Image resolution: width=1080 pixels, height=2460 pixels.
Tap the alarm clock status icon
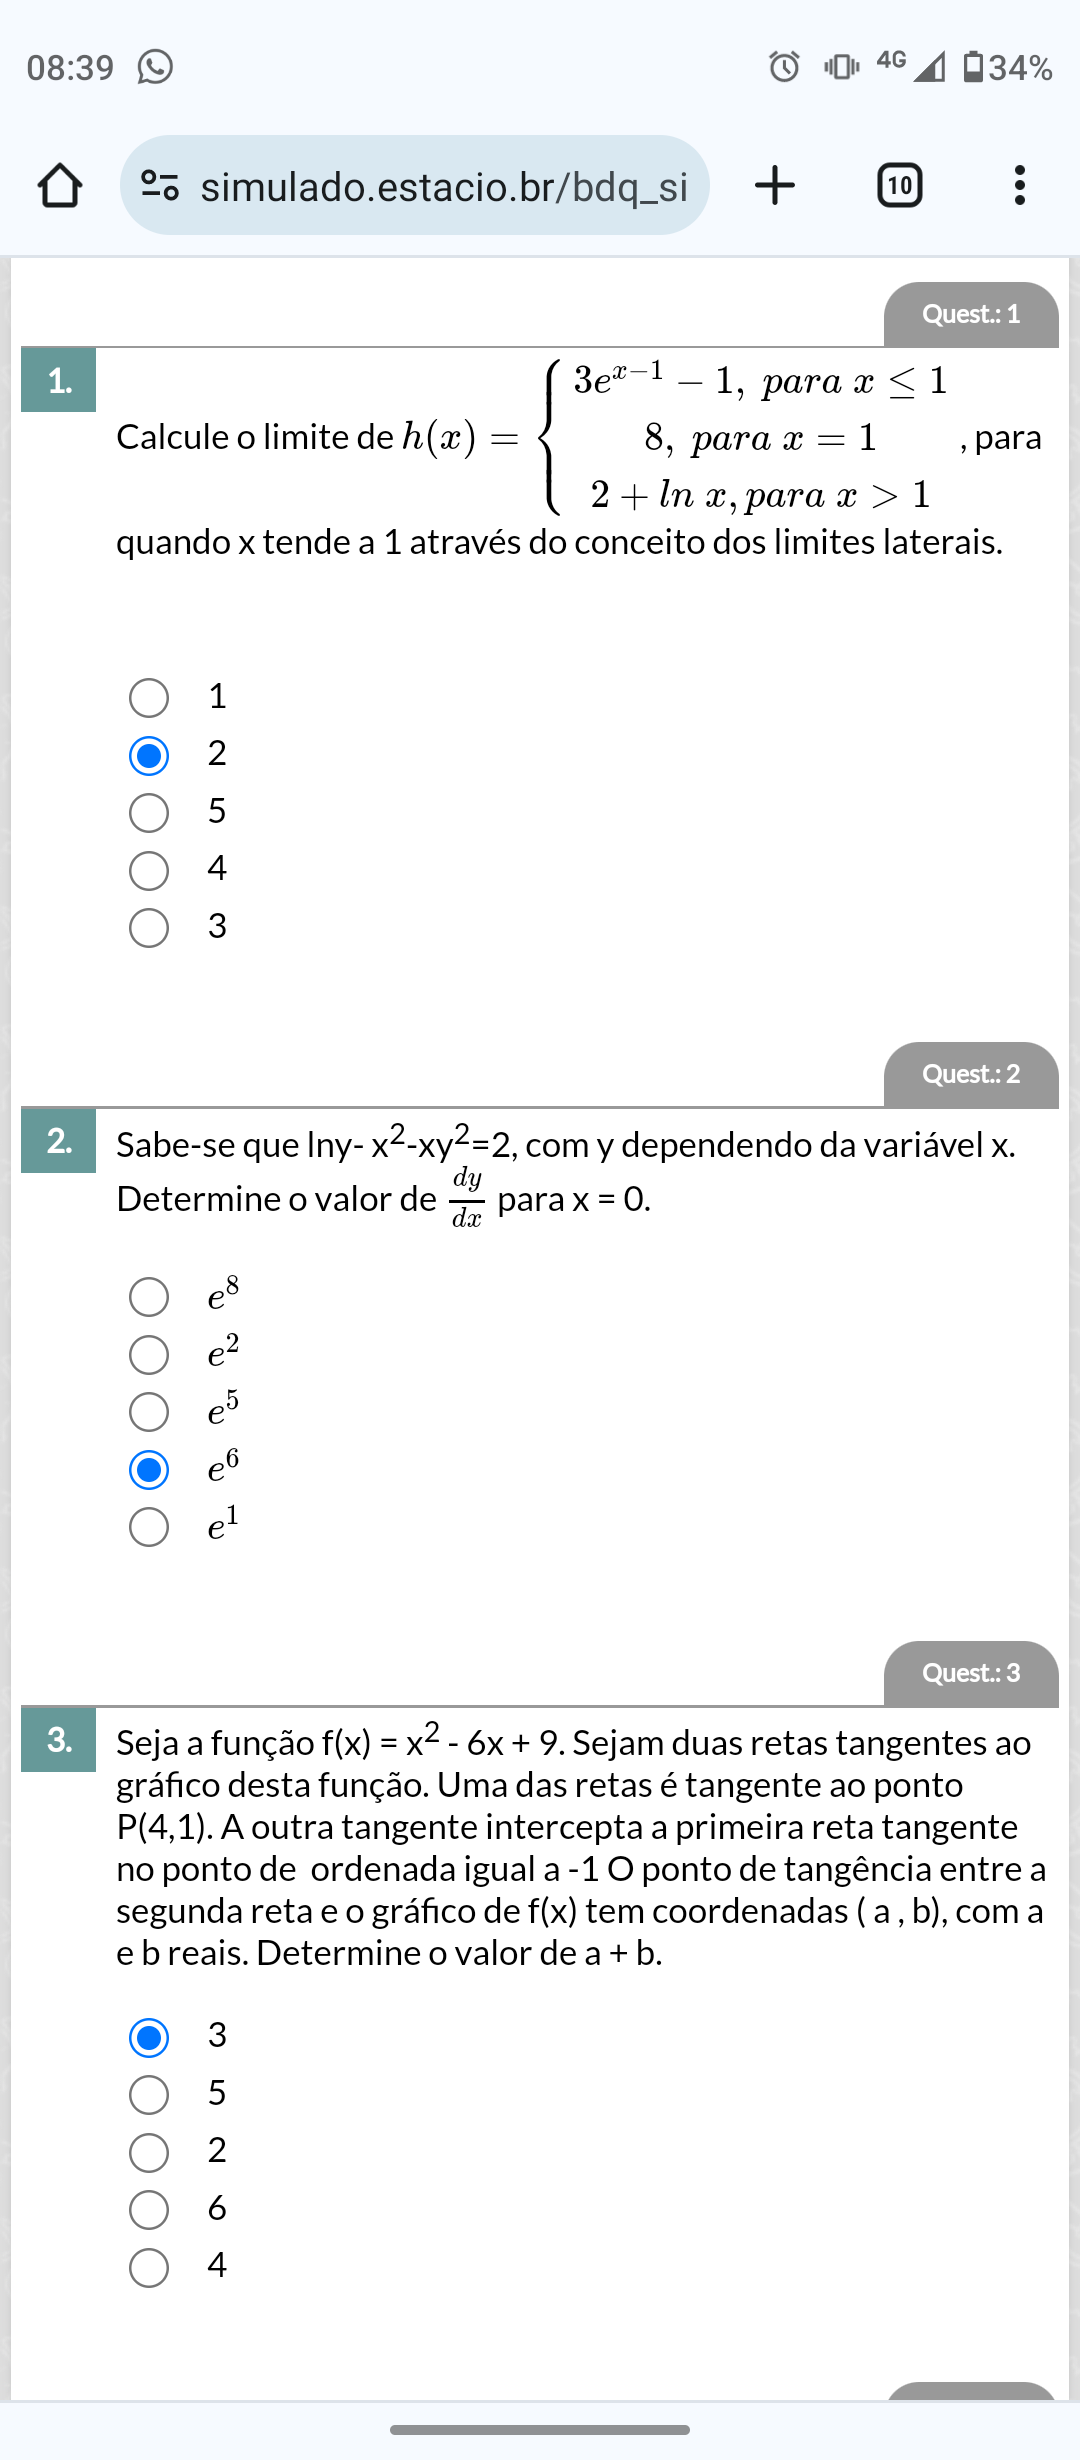(x=784, y=67)
